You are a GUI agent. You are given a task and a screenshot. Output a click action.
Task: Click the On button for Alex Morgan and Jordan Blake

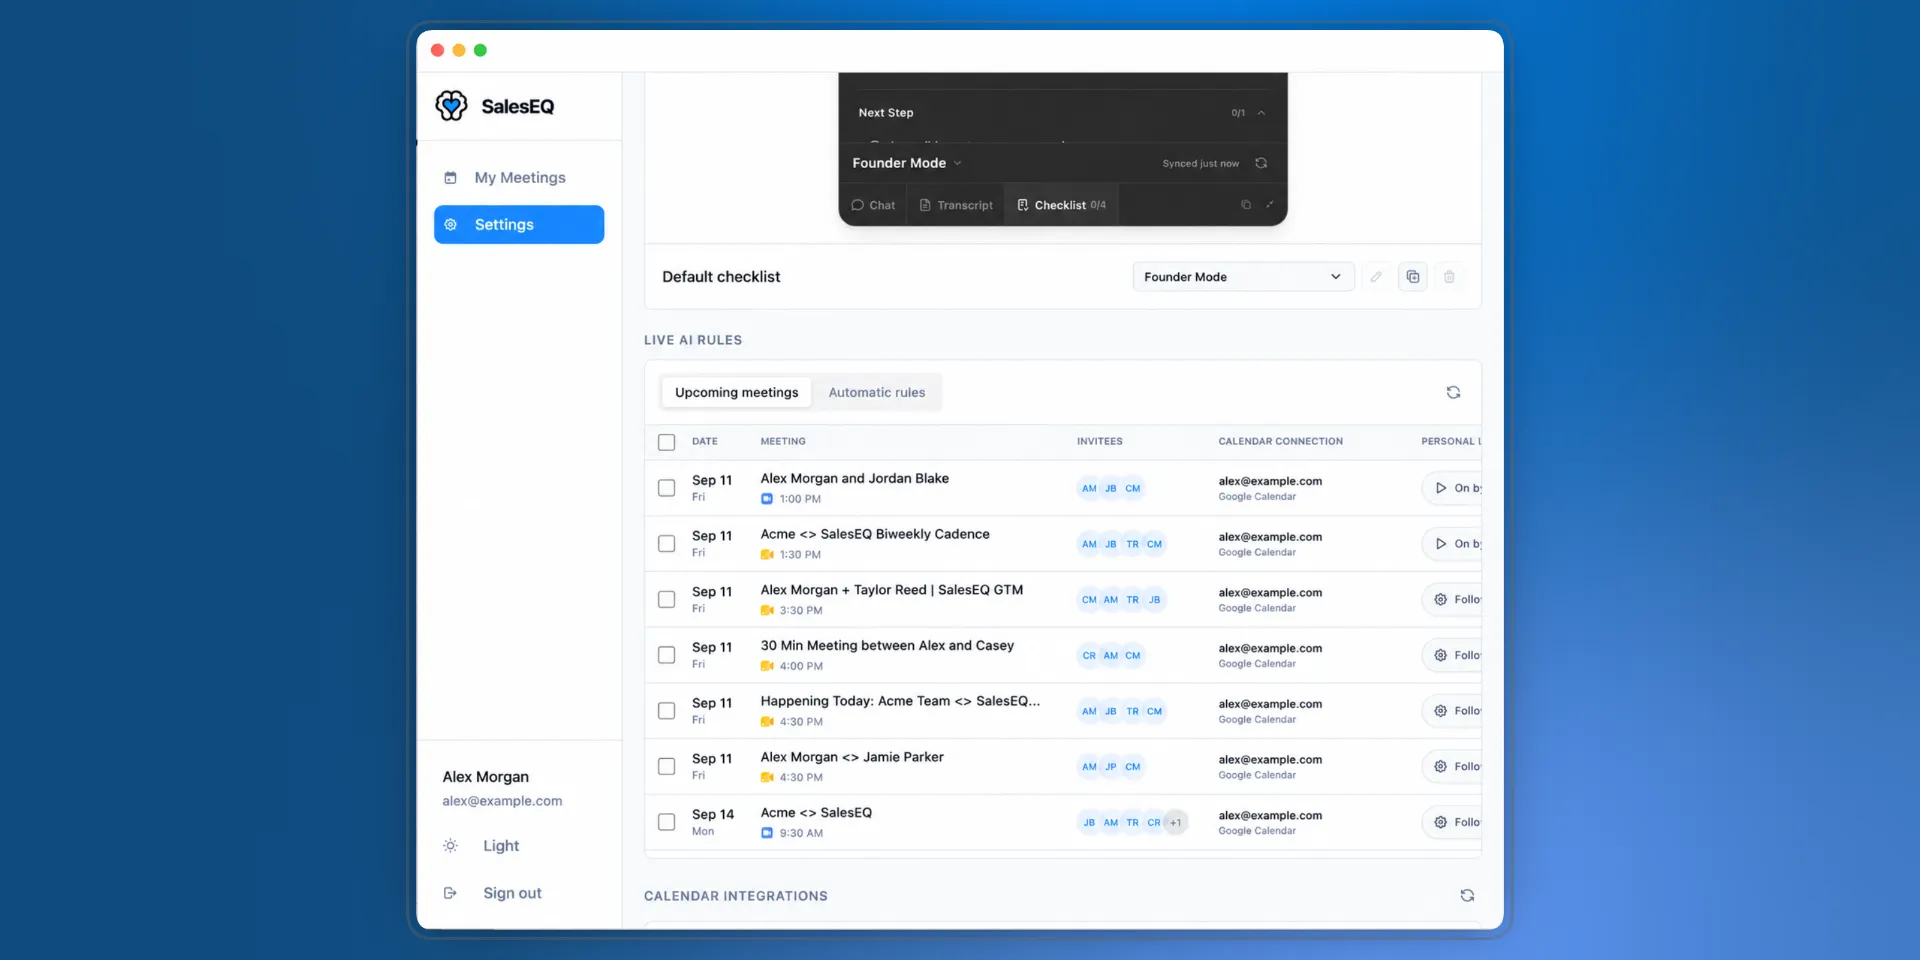[1453, 488]
